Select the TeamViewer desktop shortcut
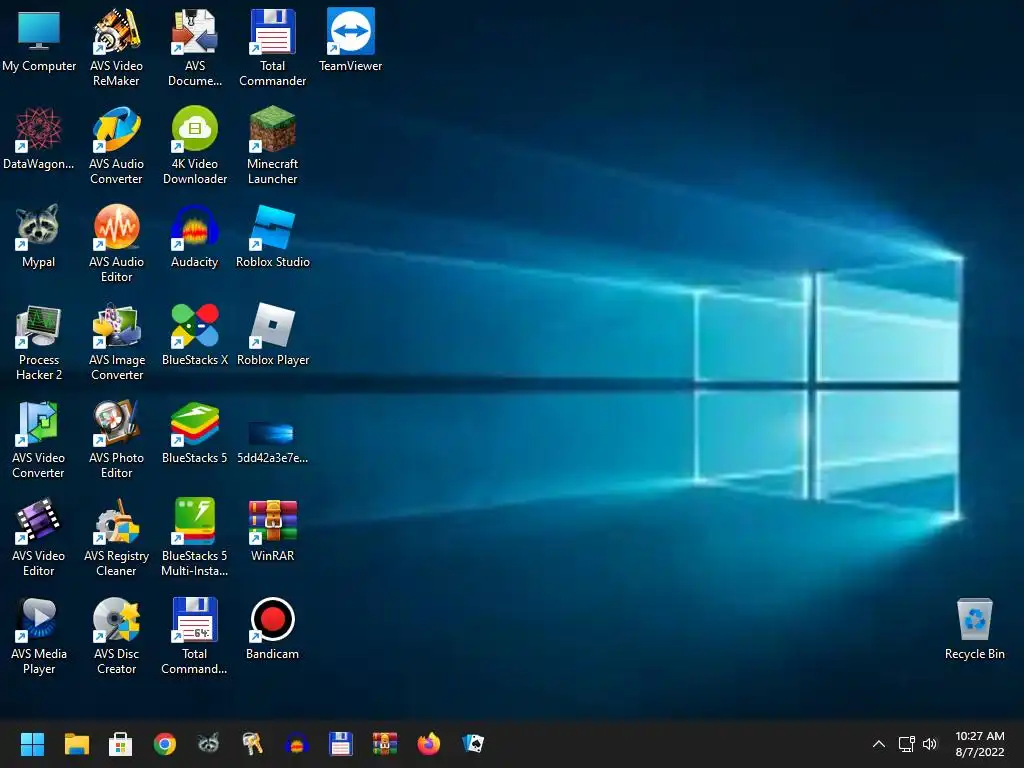 pos(351,40)
